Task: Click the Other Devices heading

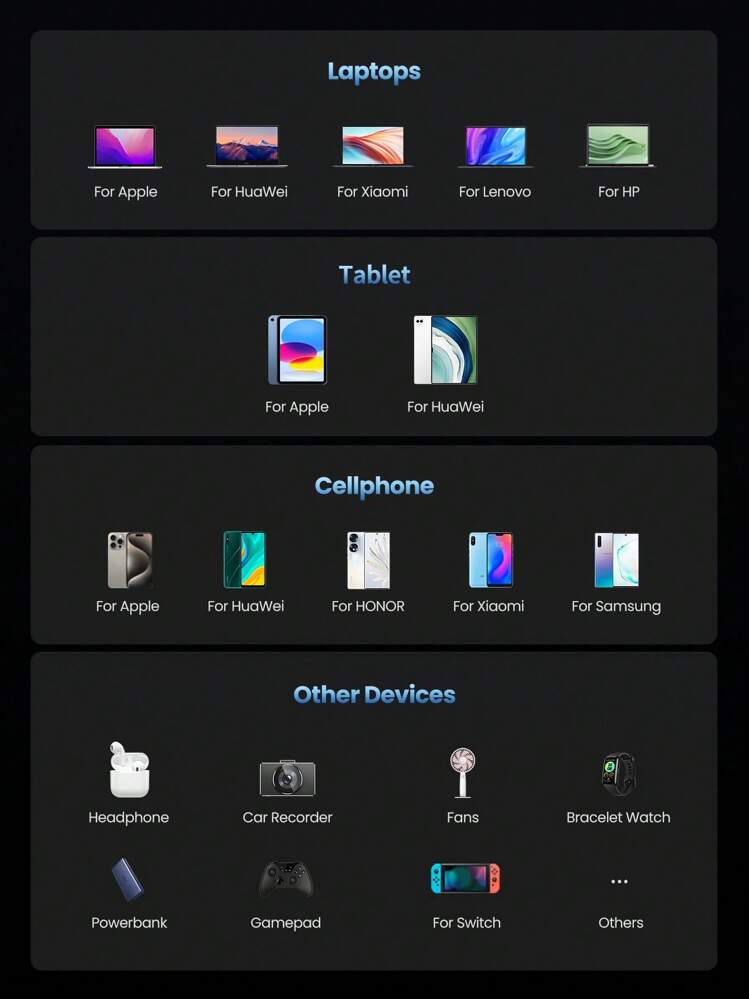Action: pos(374,695)
